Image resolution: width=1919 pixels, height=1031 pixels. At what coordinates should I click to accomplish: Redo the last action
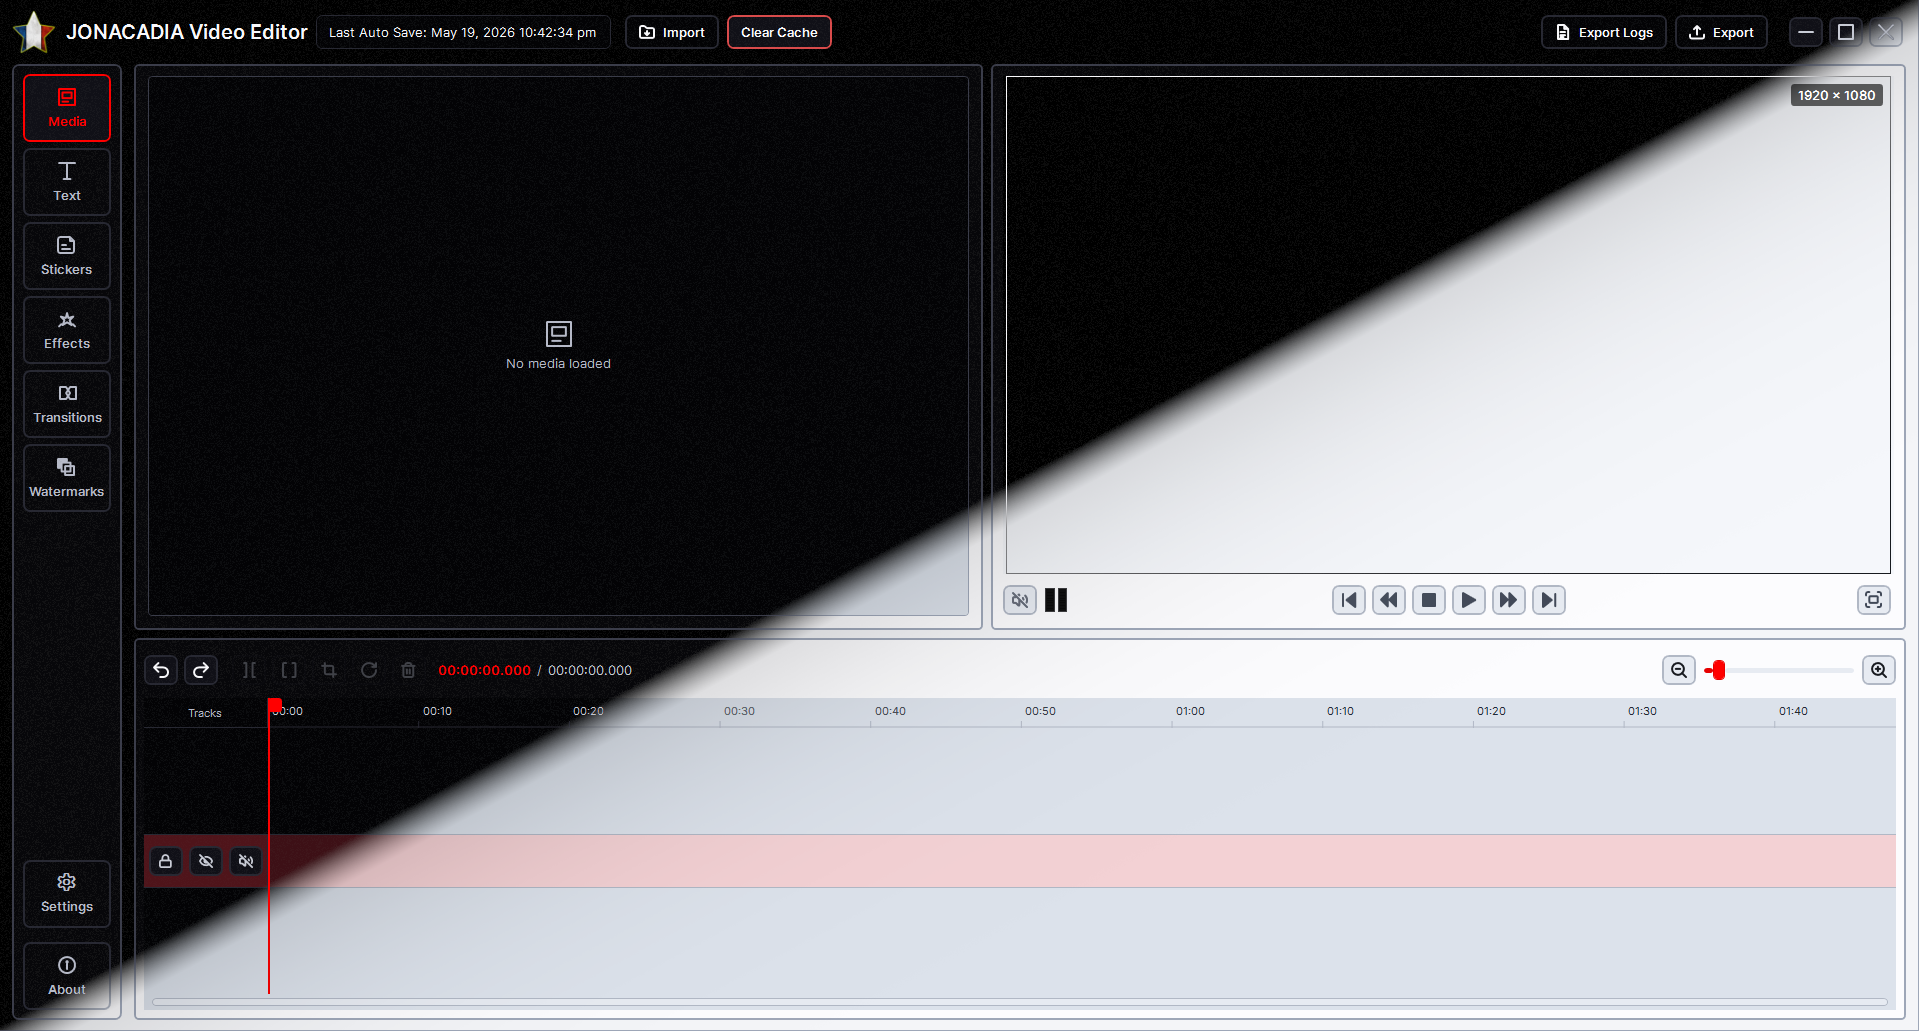click(201, 670)
